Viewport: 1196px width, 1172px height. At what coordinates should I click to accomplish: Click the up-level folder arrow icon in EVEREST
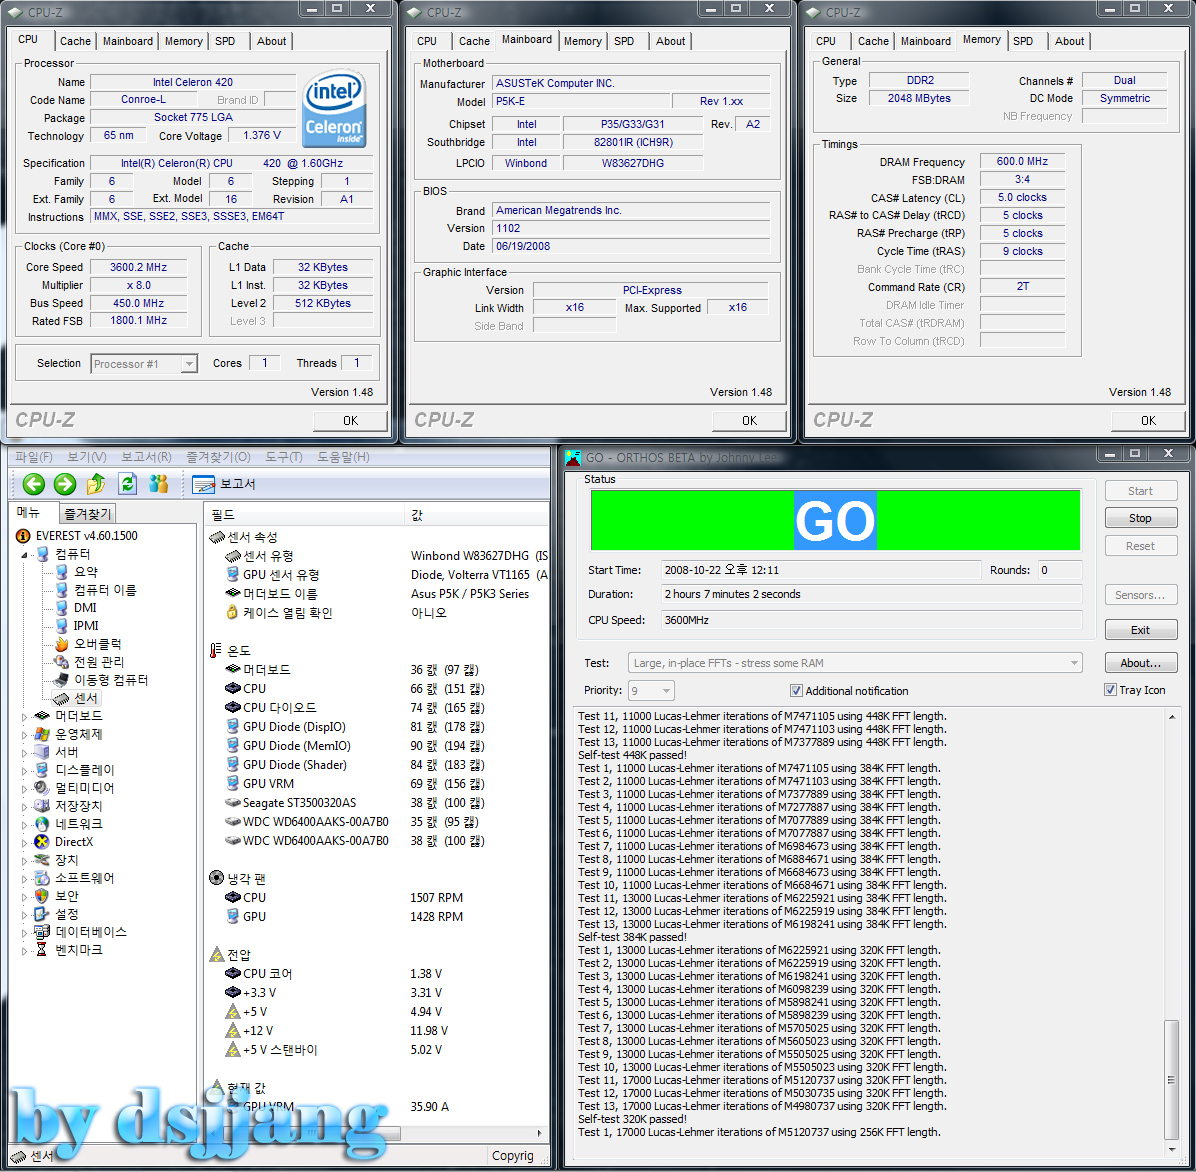[x=96, y=483]
